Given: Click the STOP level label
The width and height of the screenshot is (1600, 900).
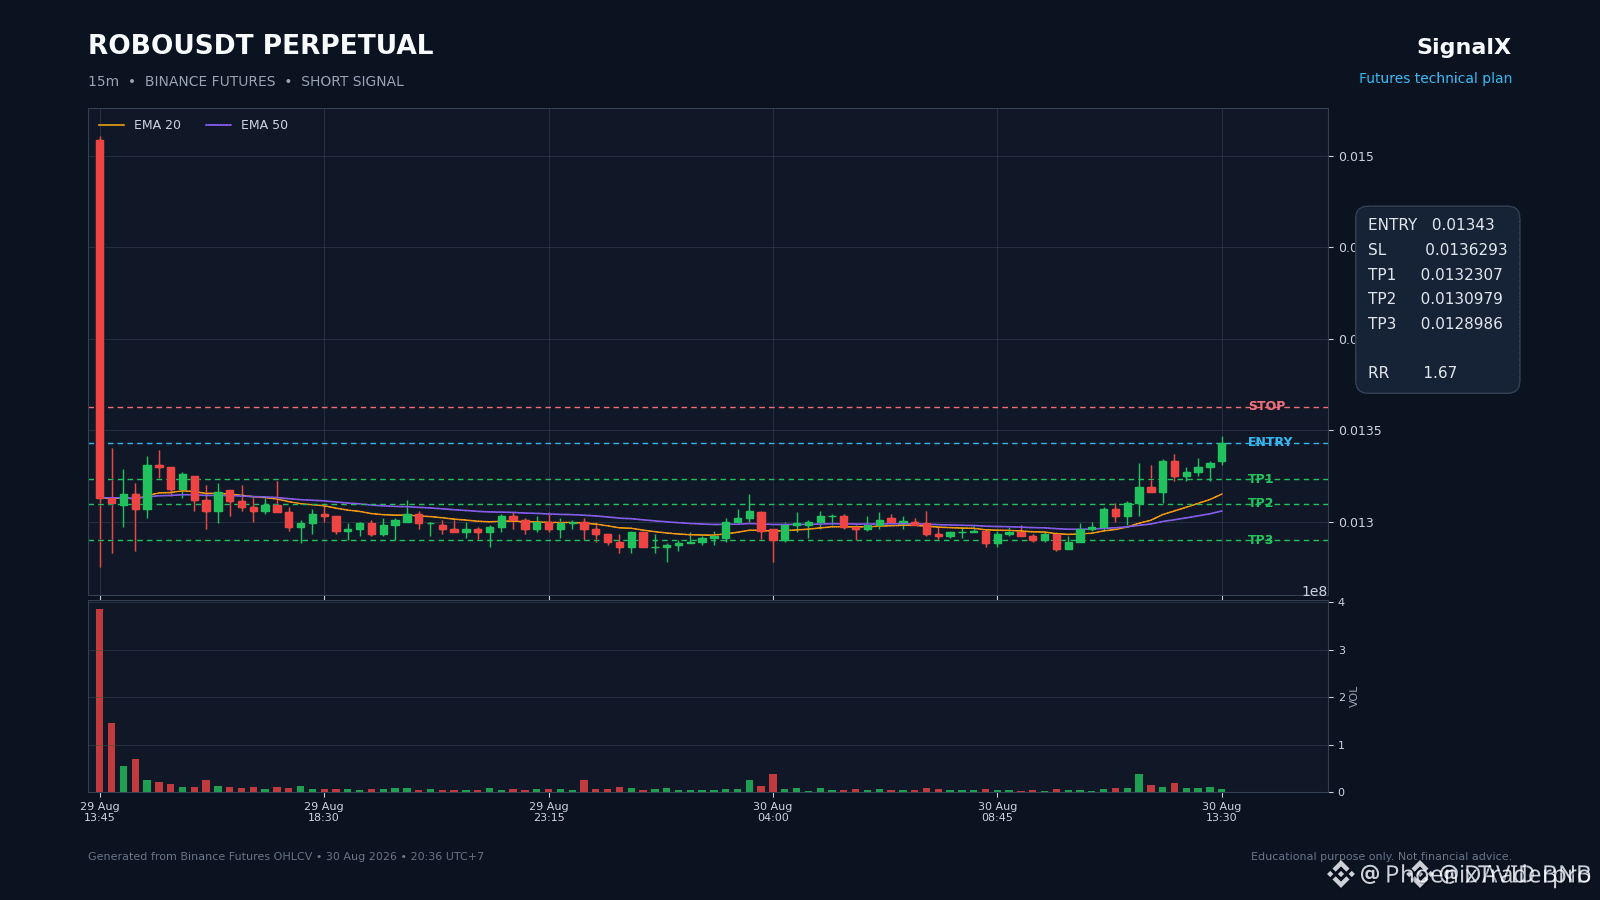Looking at the screenshot, I should (1266, 406).
